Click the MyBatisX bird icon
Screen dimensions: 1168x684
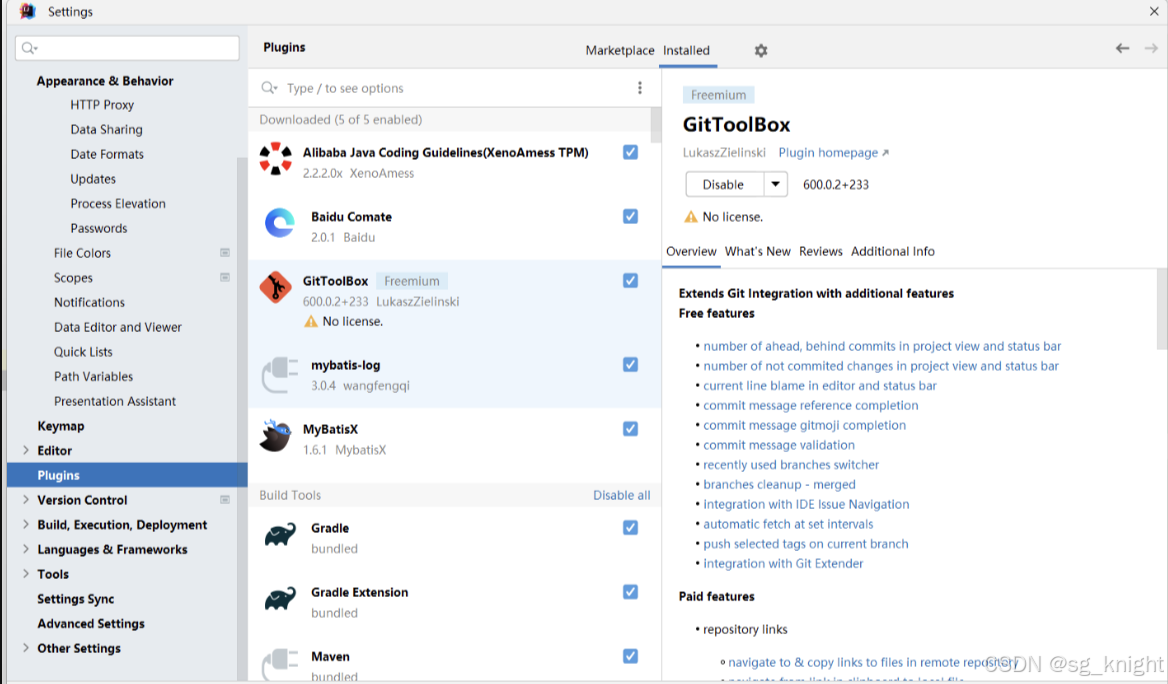(276, 436)
